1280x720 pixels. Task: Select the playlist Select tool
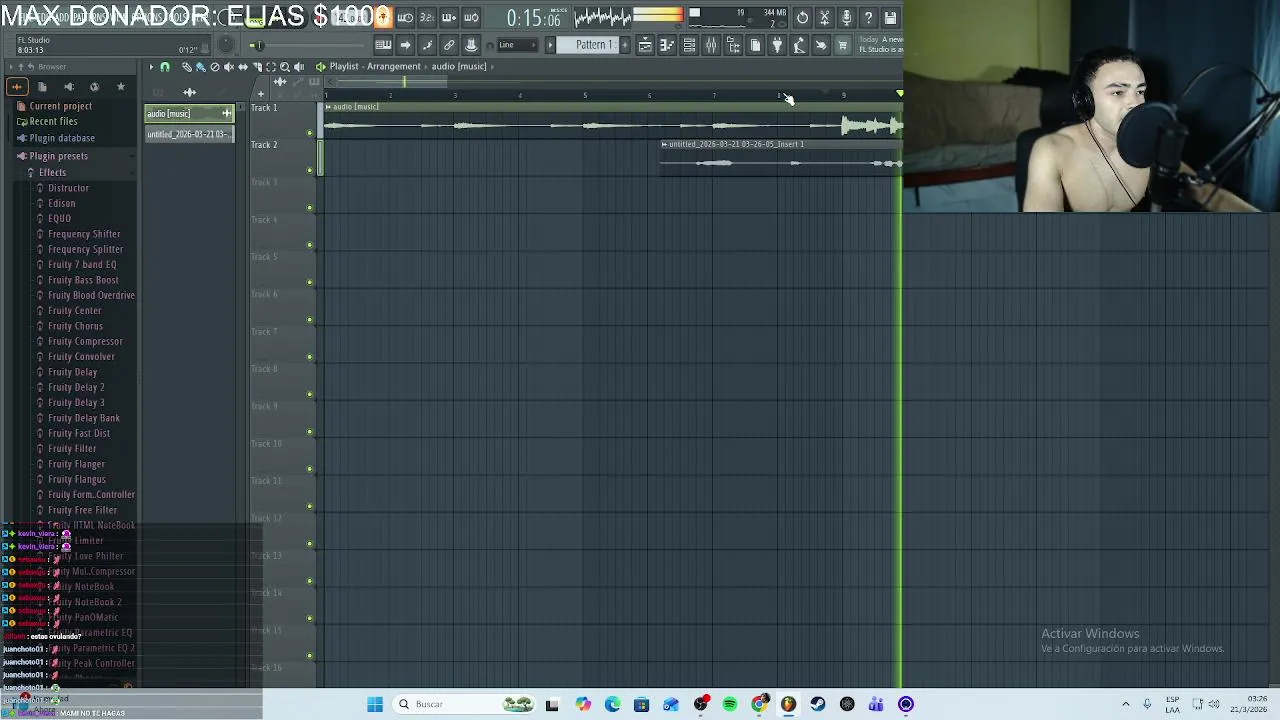point(271,67)
